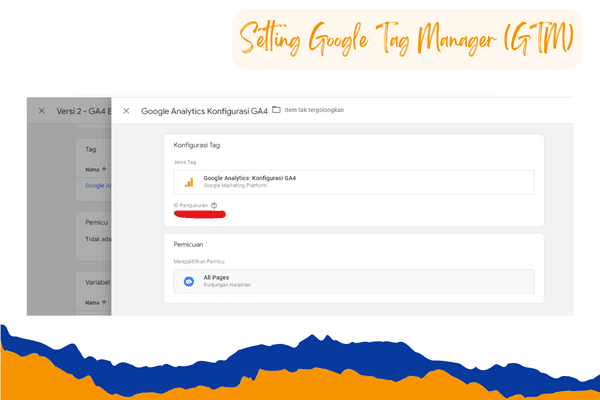
Task: Open the Google Analytics: Konfigurasi GA4 tag type
Action: click(x=354, y=182)
